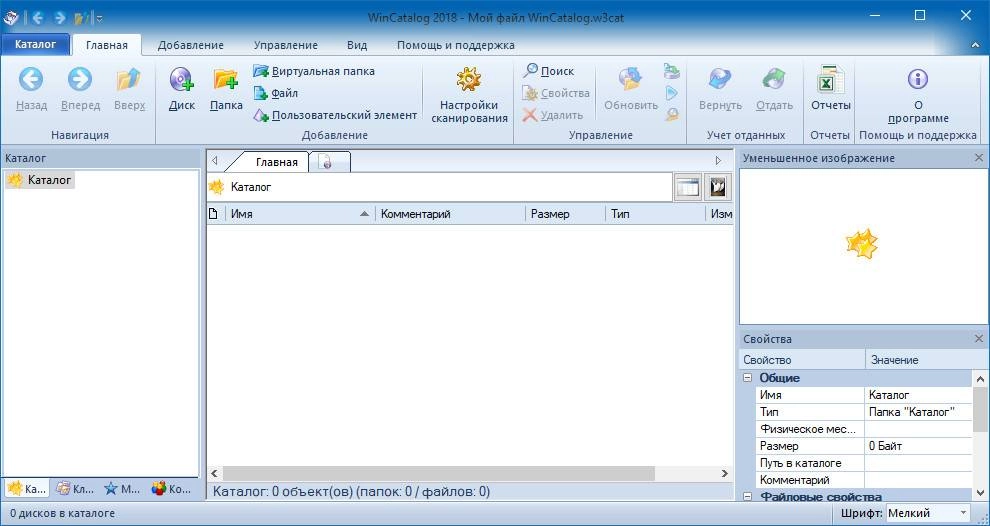This screenshot has height=526, width=990.
Task: Switch to the Кл... keywords bottom tab
Action: tap(75, 489)
